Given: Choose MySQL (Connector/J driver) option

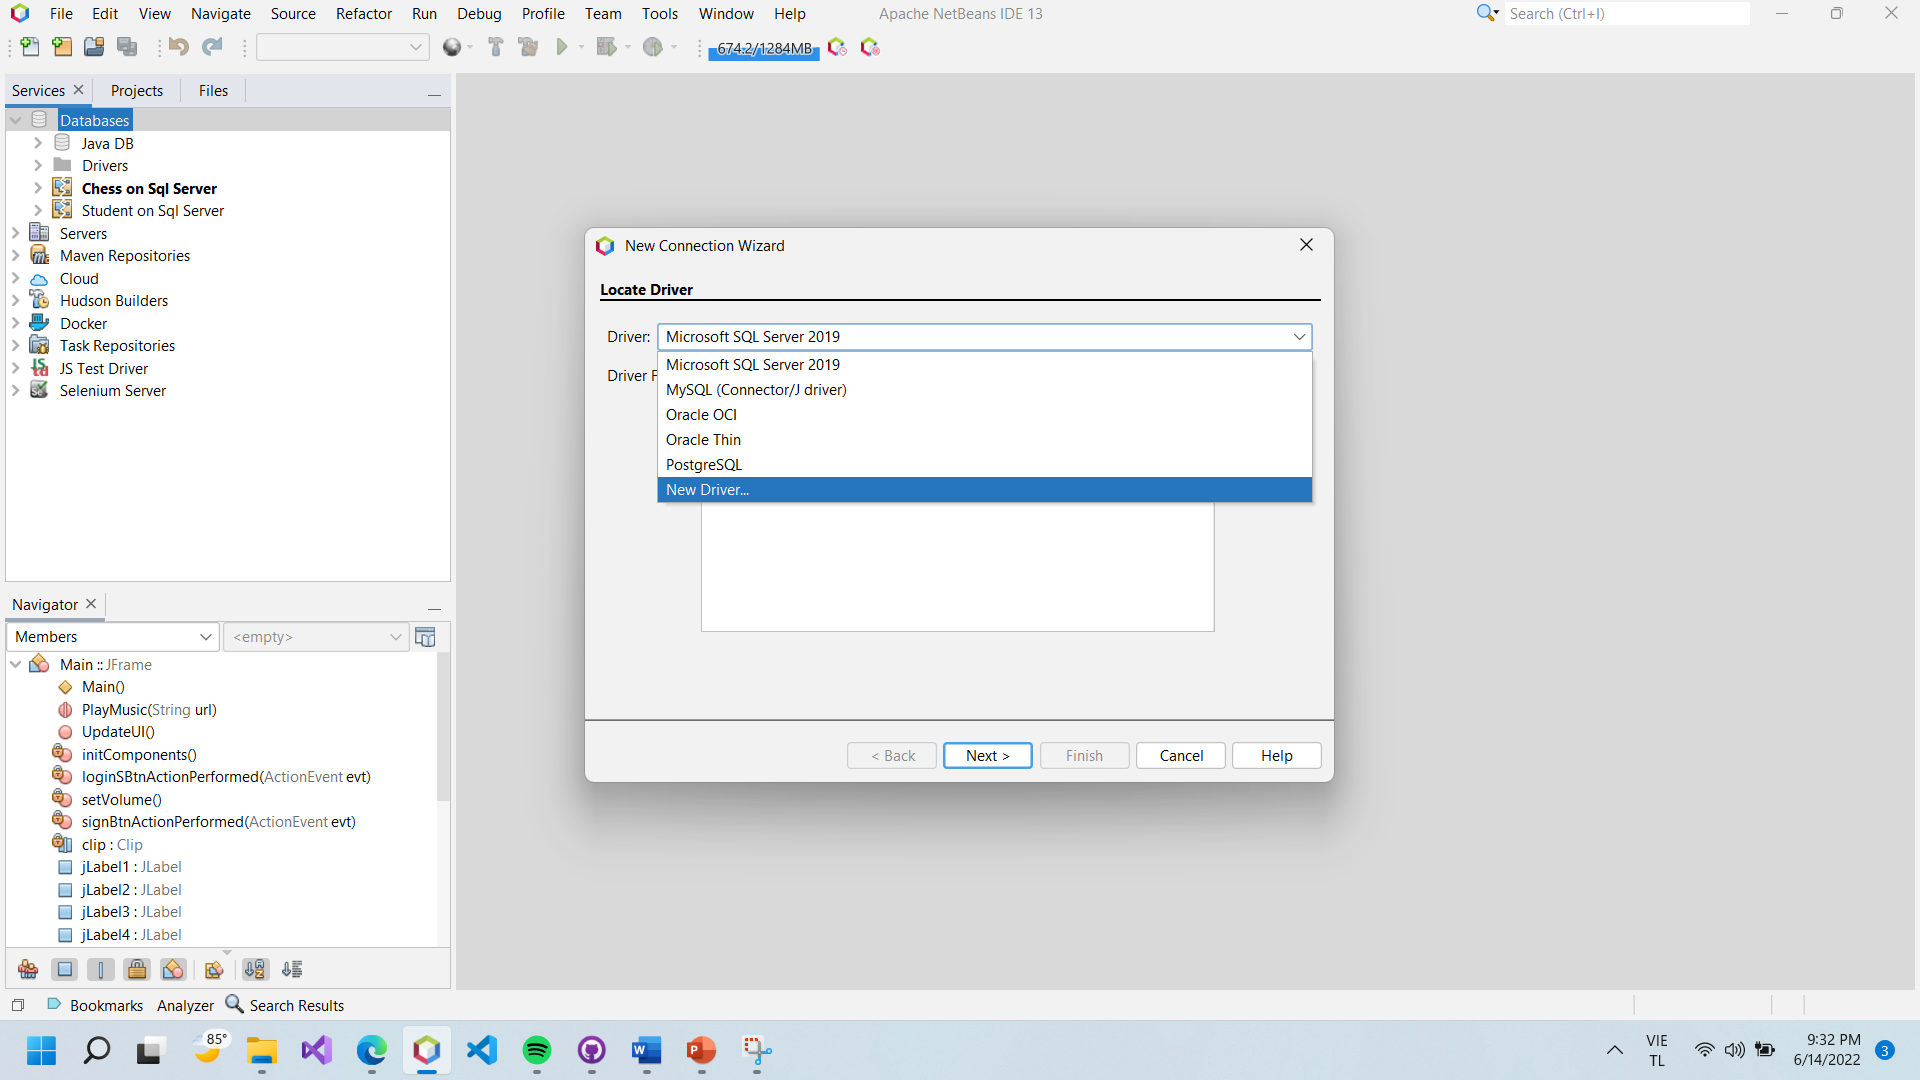Looking at the screenshot, I should [984, 390].
